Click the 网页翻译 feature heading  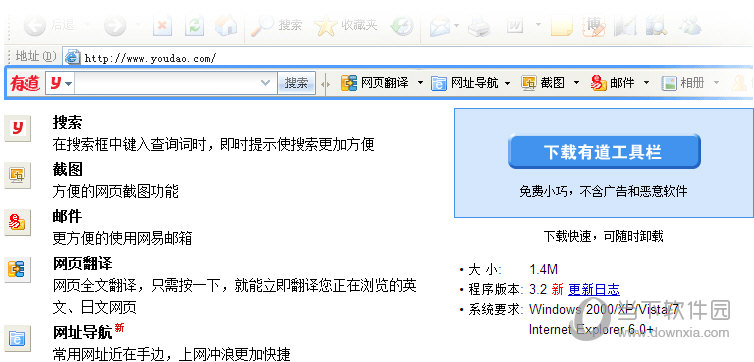click(82, 263)
